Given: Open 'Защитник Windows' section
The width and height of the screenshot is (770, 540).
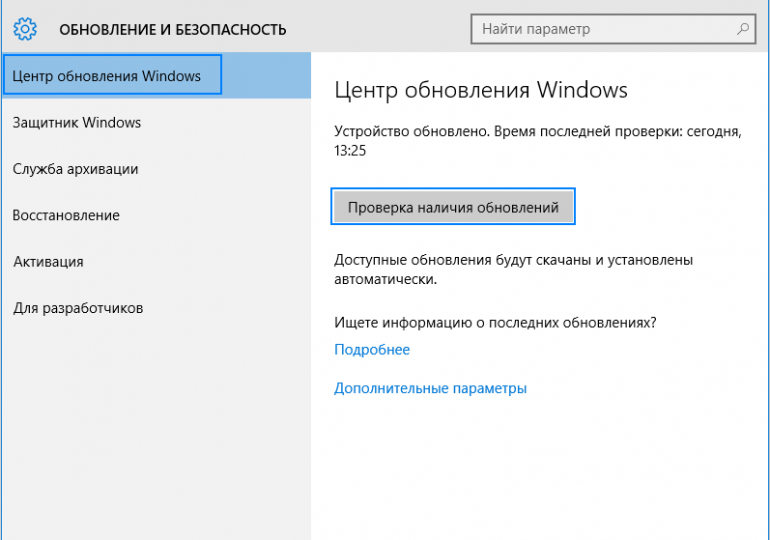Looking at the screenshot, I should (156, 122).
